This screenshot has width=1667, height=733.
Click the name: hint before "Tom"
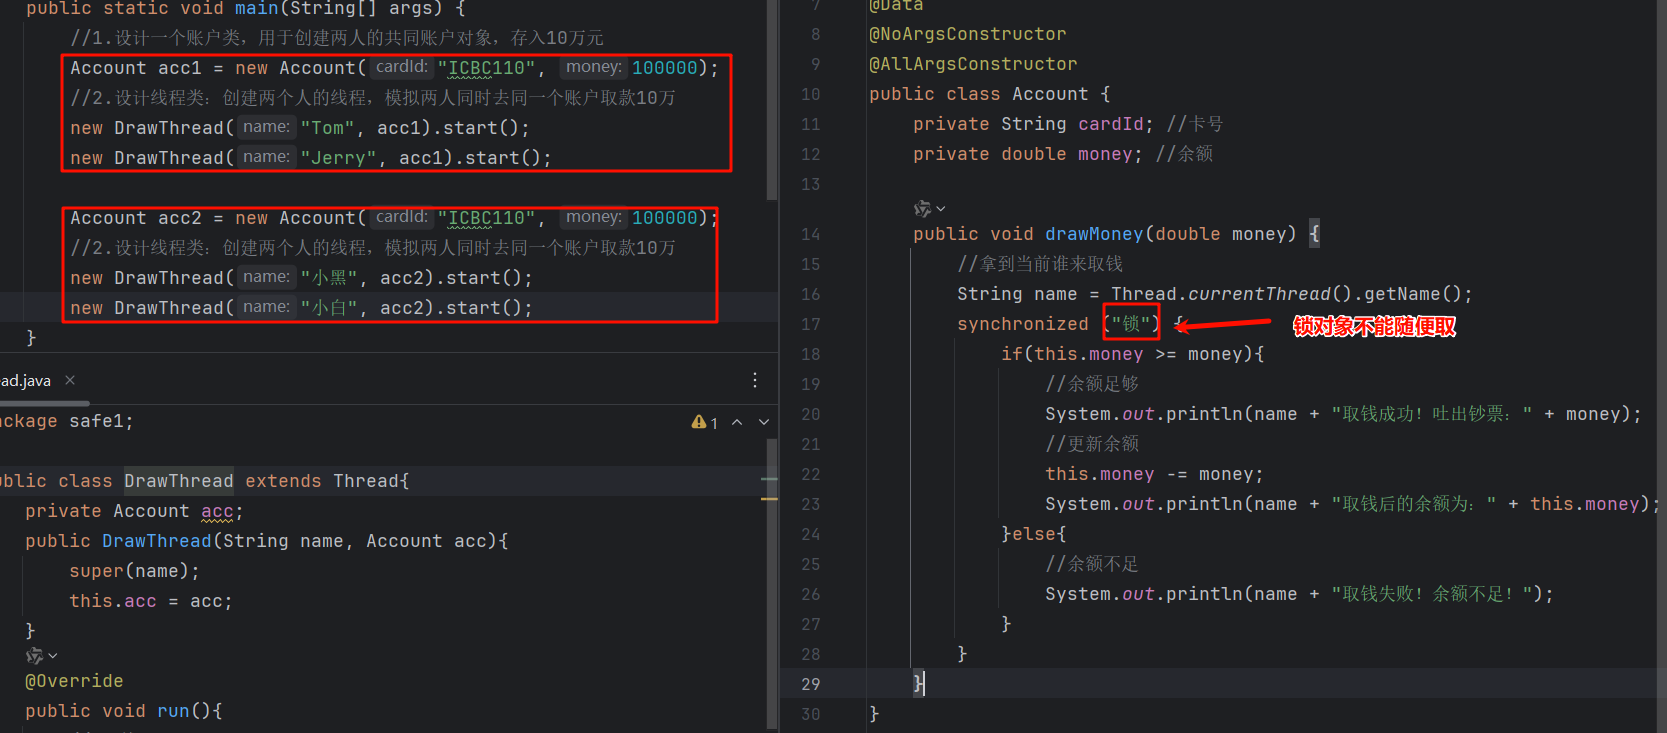pyautogui.click(x=266, y=127)
